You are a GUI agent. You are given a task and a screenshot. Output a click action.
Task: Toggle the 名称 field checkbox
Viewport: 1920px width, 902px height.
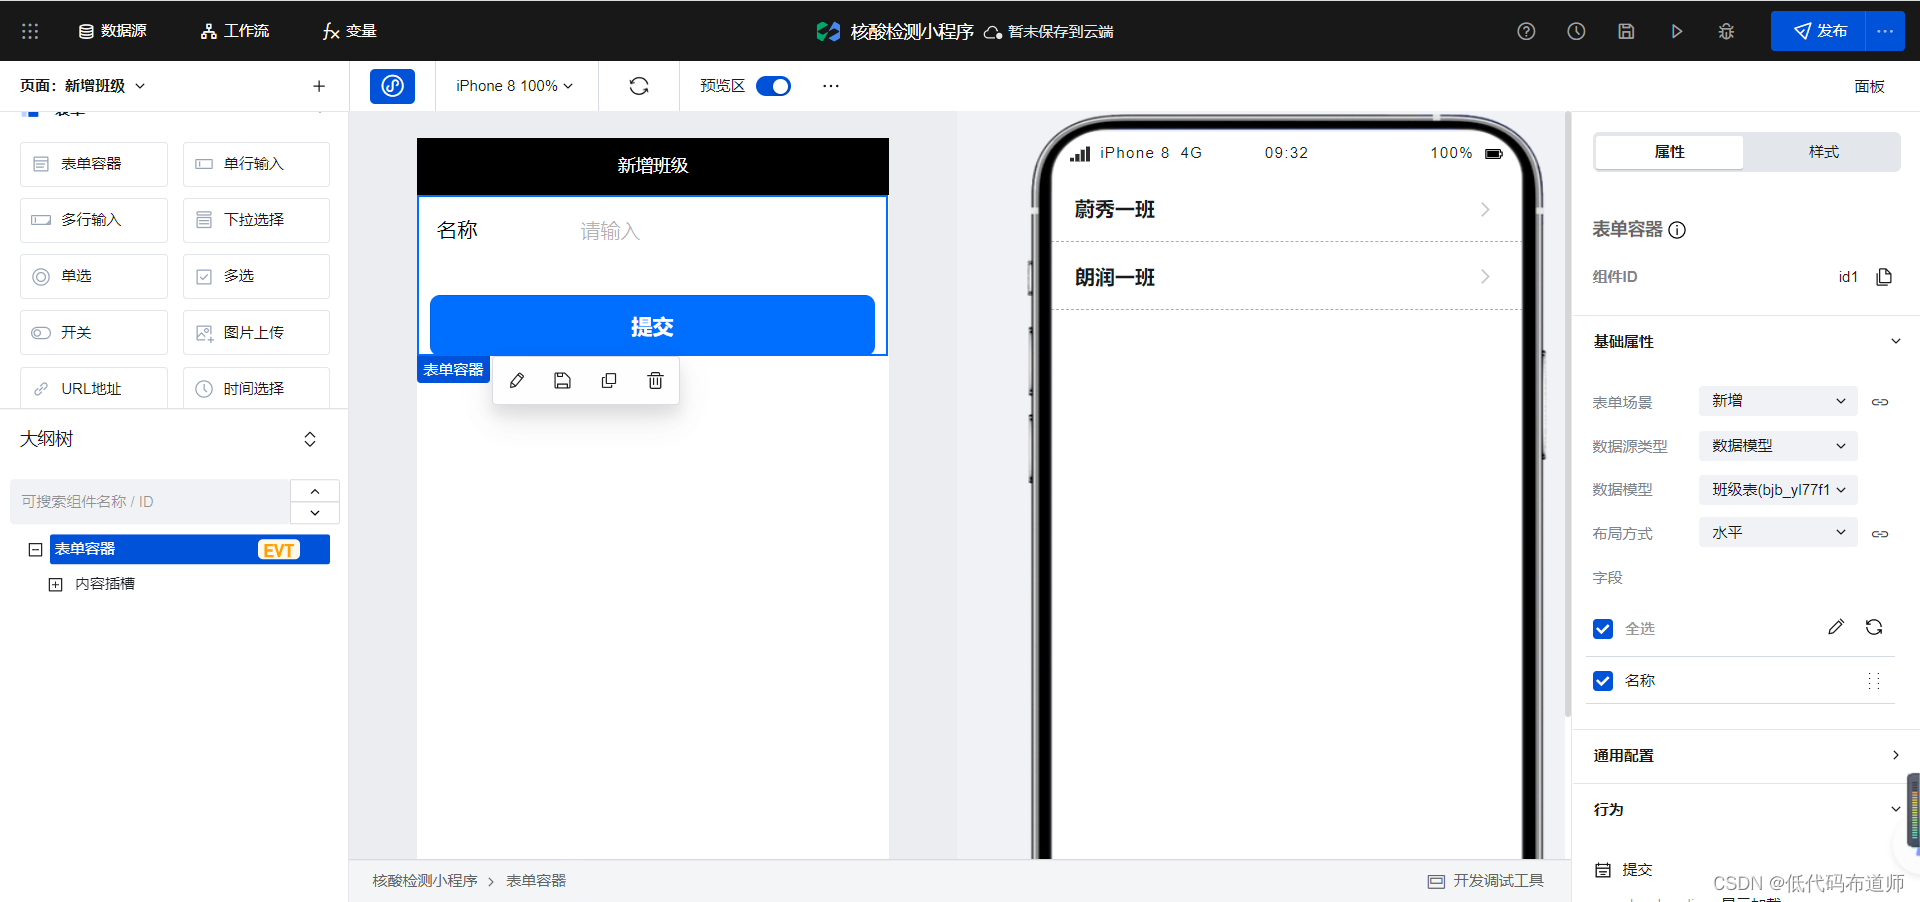tap(1603, 681)
